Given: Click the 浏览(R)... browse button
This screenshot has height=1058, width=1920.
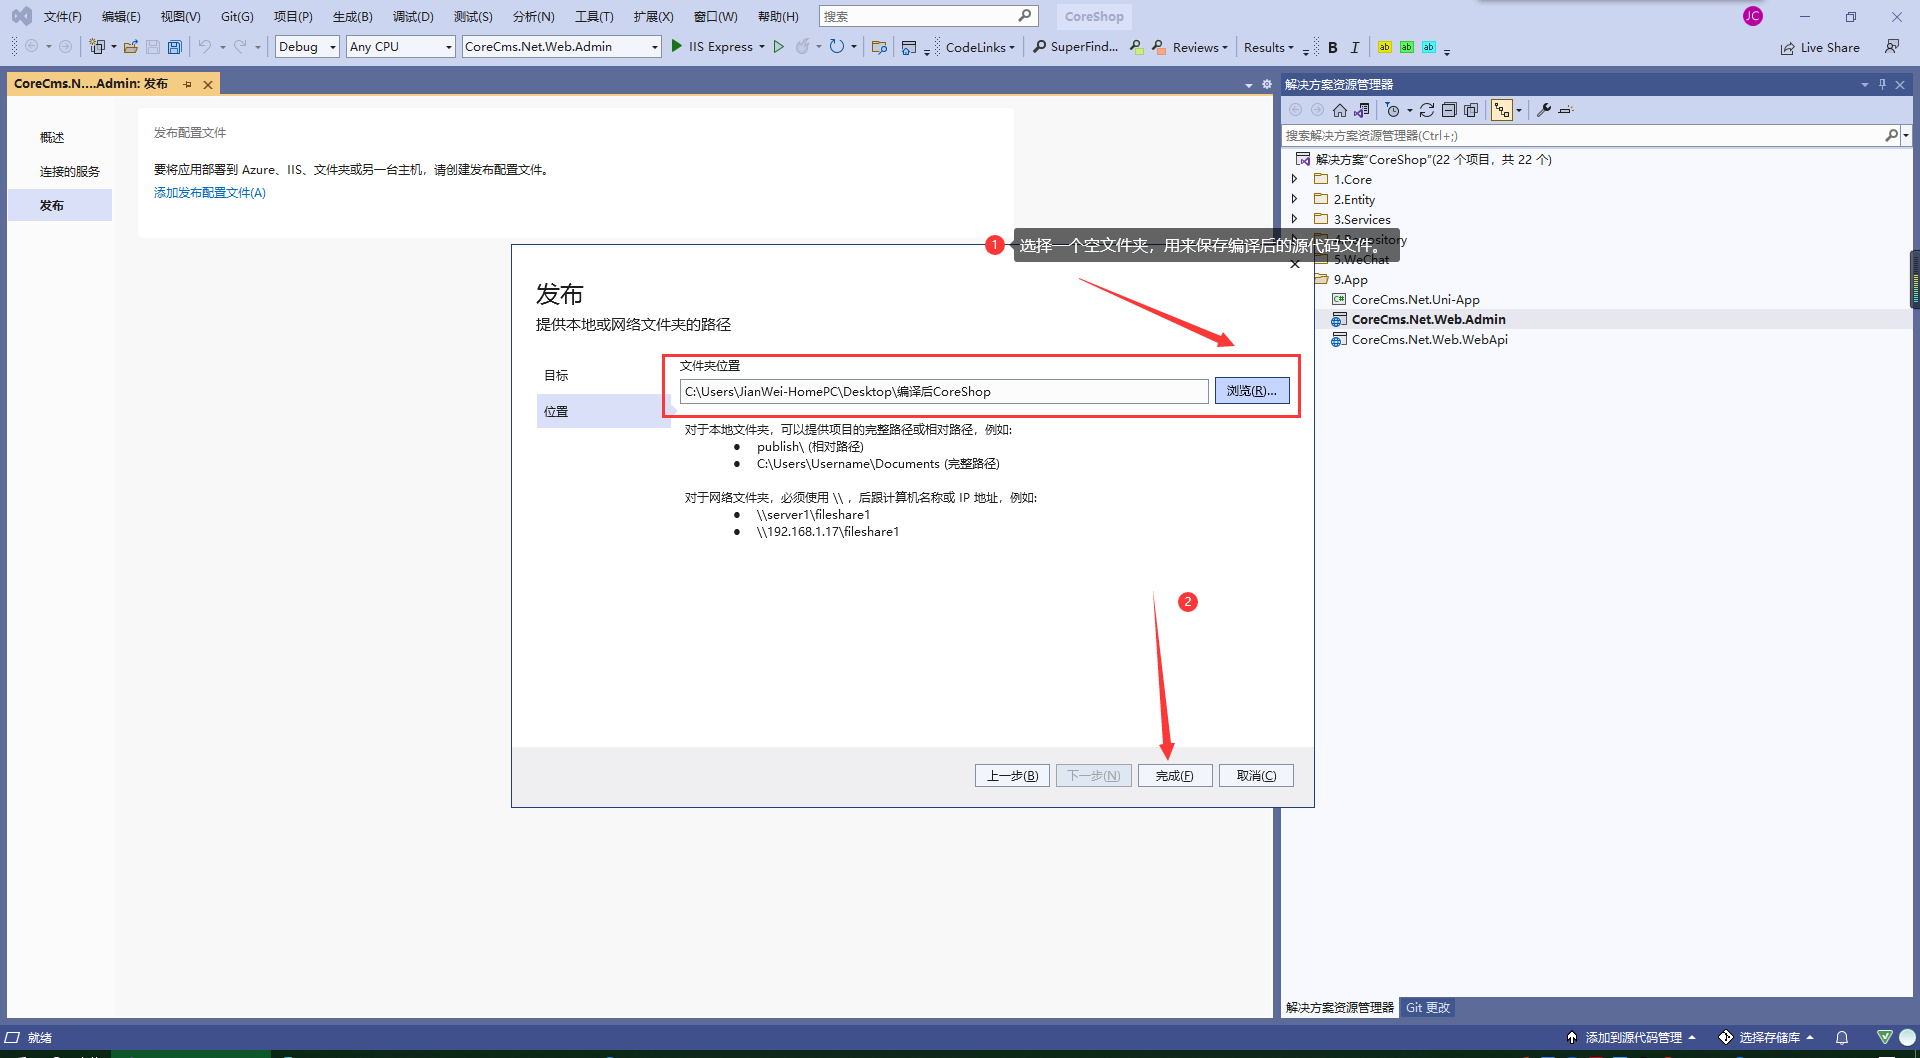Looking at the screenshot, I should 1251,391.
